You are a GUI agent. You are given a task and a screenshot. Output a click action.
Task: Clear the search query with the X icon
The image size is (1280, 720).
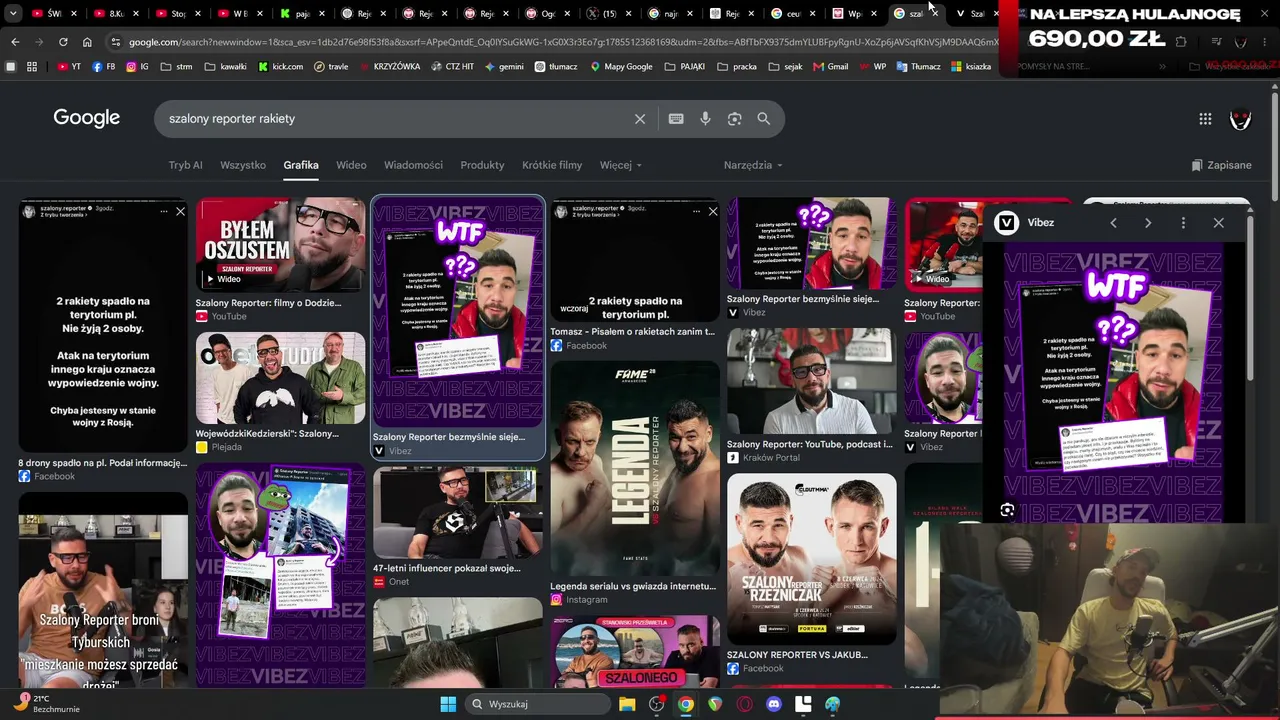point(640,119)
